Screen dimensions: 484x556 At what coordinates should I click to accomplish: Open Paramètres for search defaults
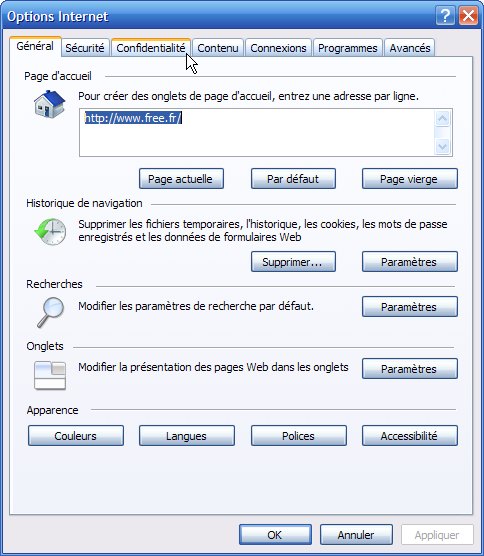tap(410, 307)
